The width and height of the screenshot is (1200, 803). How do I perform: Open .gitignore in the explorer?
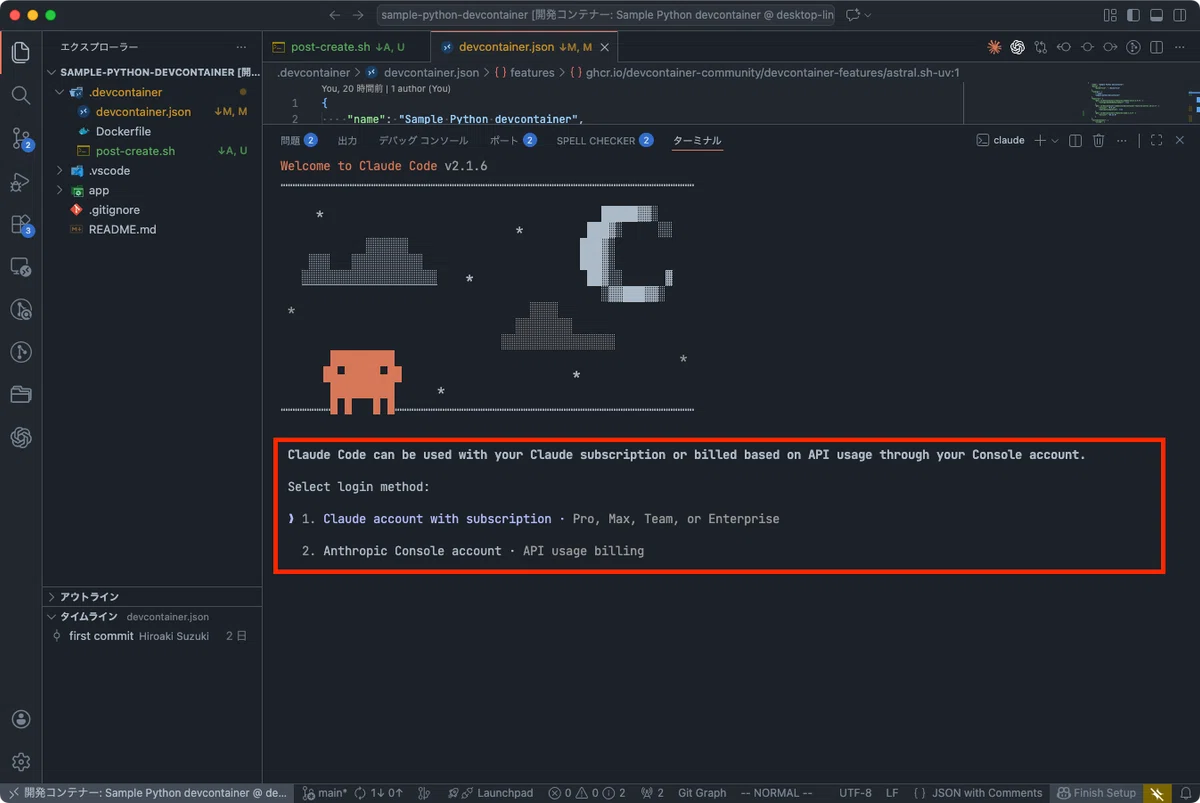point(152,210)
